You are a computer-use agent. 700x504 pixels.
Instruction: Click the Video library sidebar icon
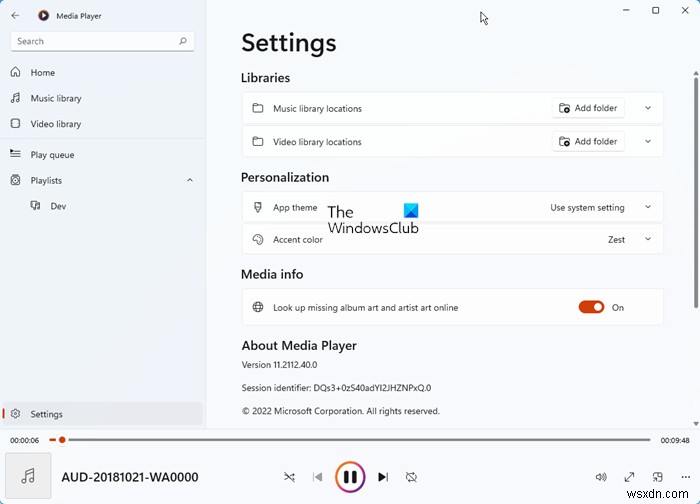16,123
